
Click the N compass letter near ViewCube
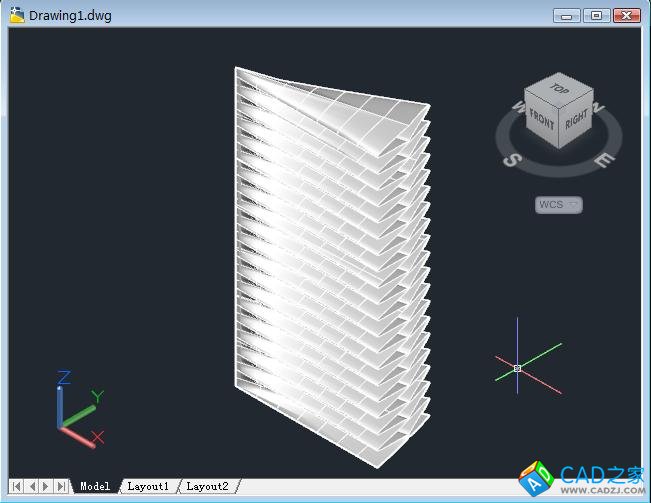(x=598, y=108)
